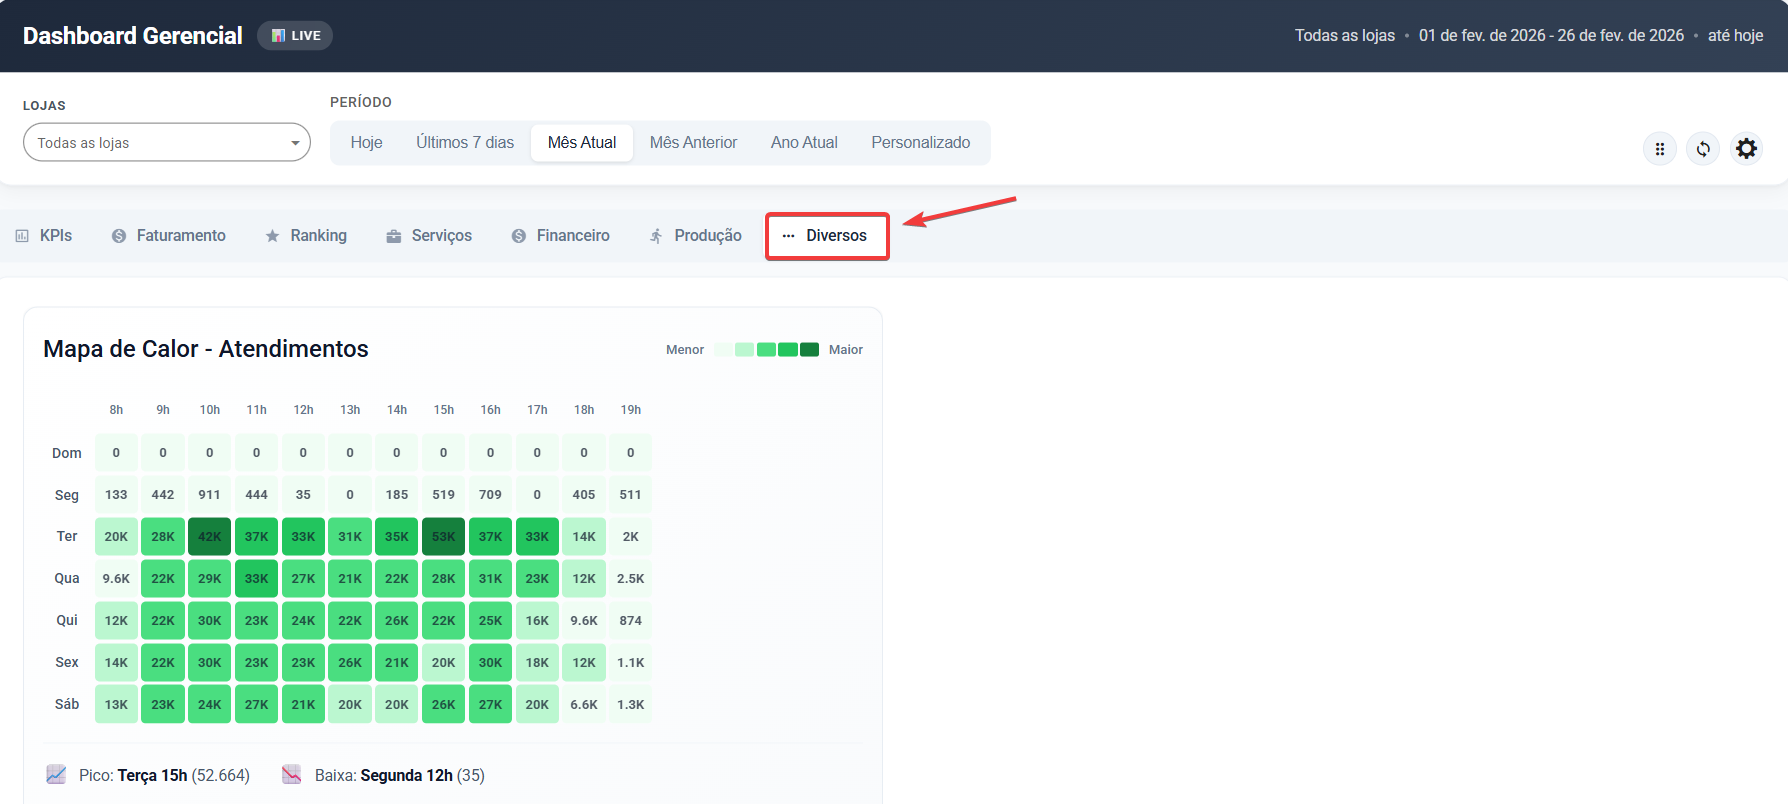Screen dimensions: 1788x804
Task: Open the KPIs tab
Action: click(x=44, y=236)
